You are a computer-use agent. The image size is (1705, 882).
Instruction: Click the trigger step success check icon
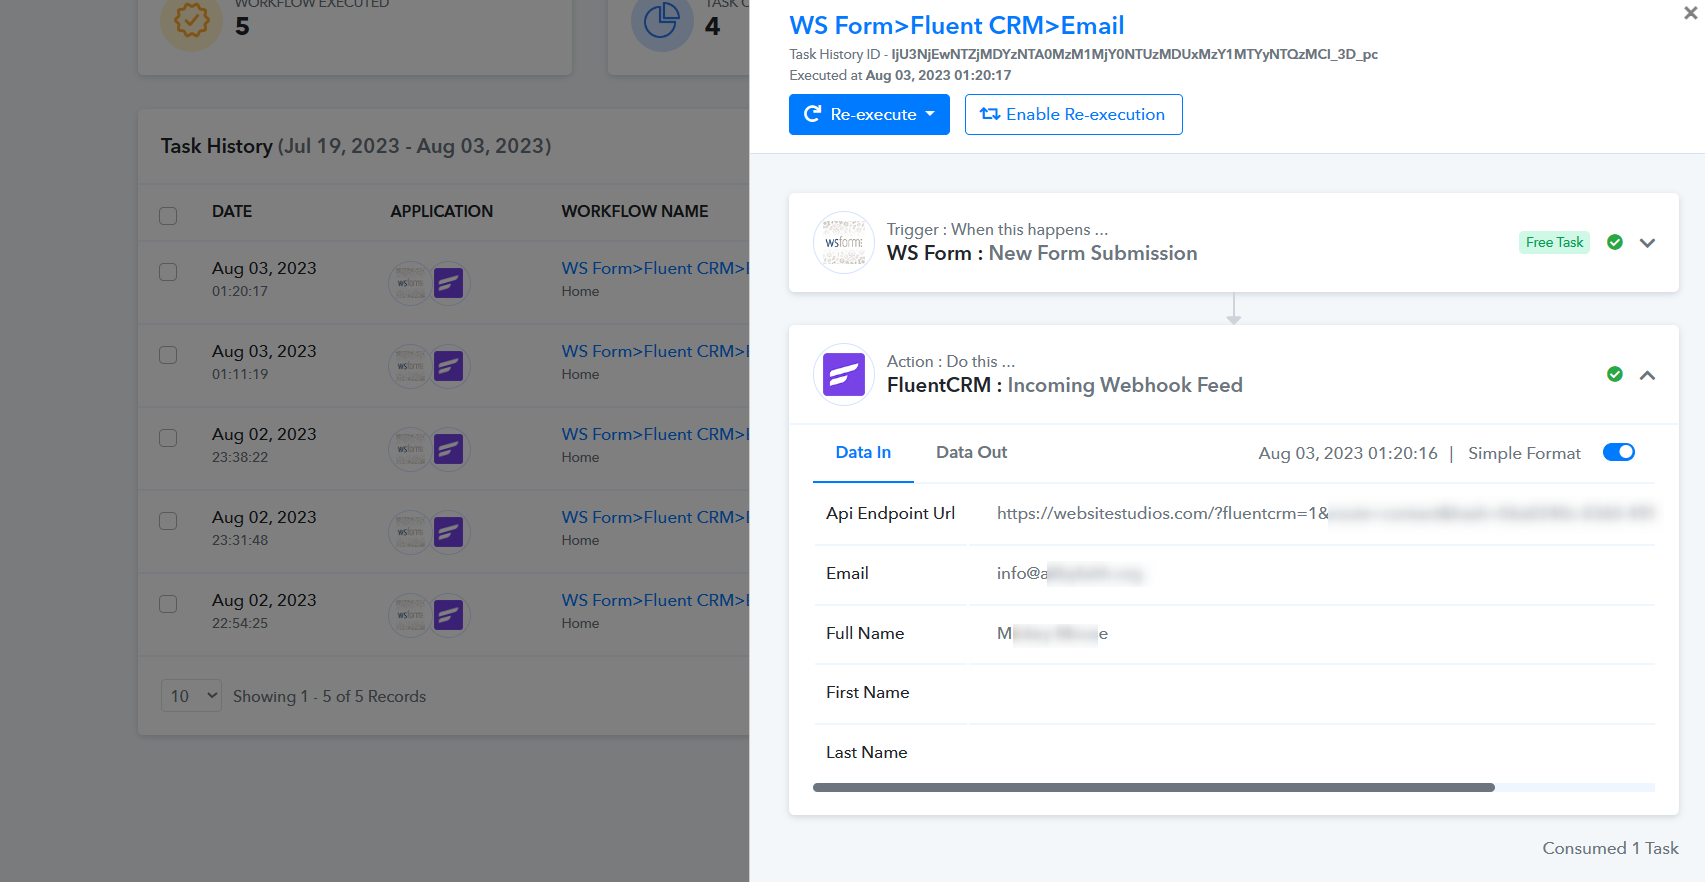[x=1614, y=242]
